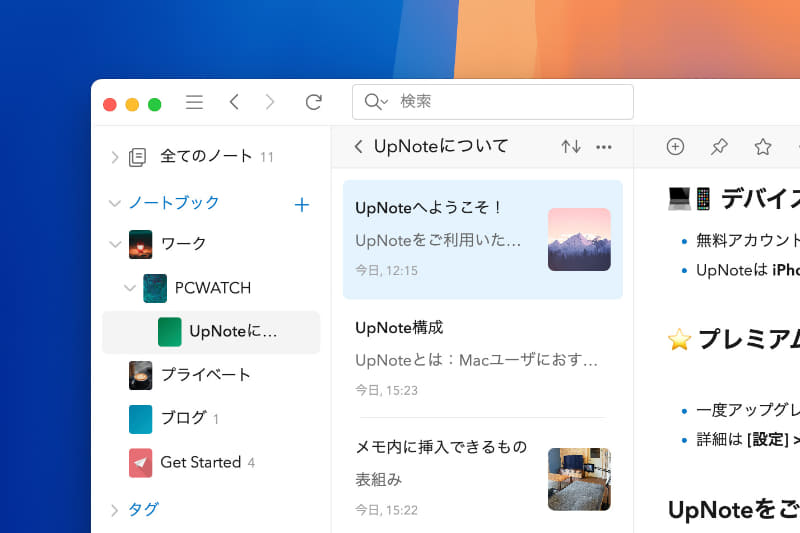Screen dimensions: 800x533
Task: Pin the current note
Action: [x=719, y=147]
